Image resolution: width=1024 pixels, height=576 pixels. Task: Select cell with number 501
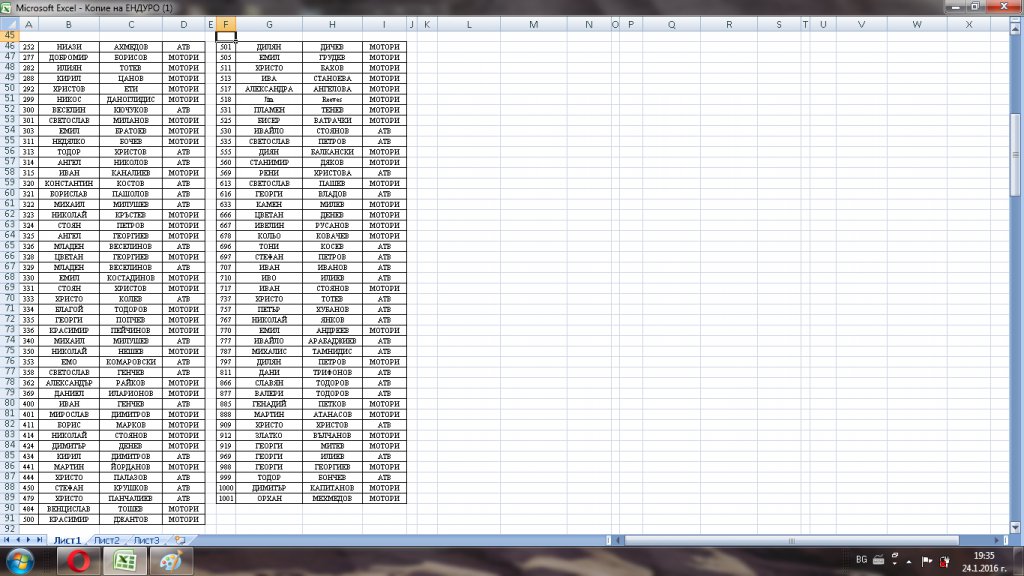(x=226, y=47)
